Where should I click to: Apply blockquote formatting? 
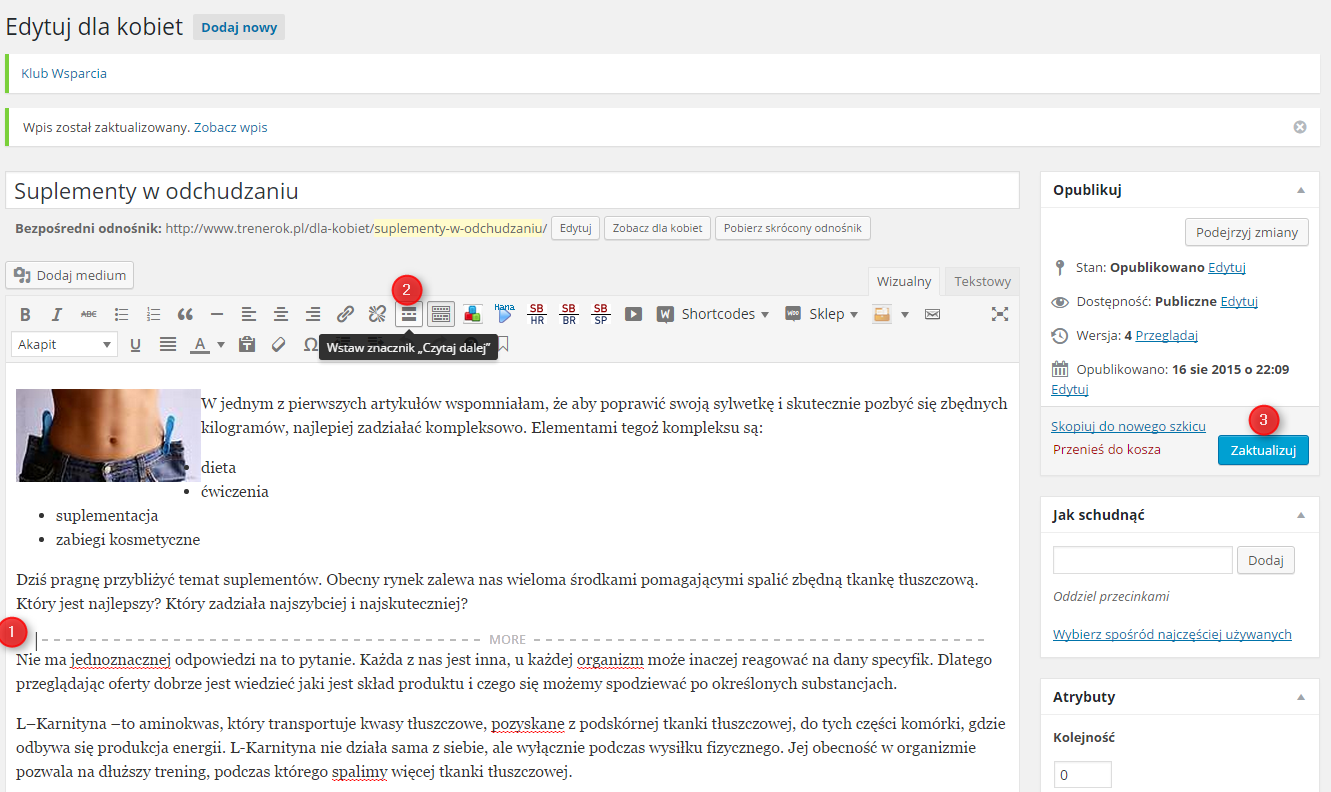(x=185, y=314)
